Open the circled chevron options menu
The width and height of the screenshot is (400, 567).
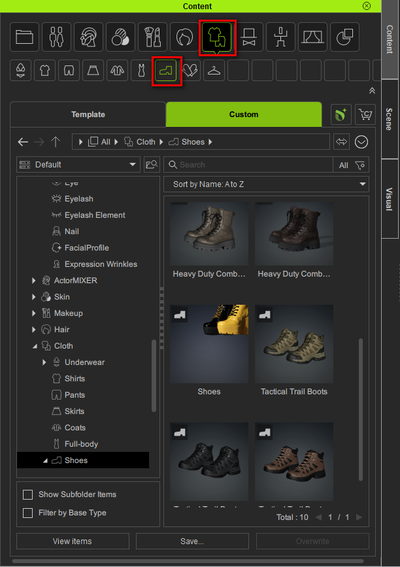coord(361,142)
